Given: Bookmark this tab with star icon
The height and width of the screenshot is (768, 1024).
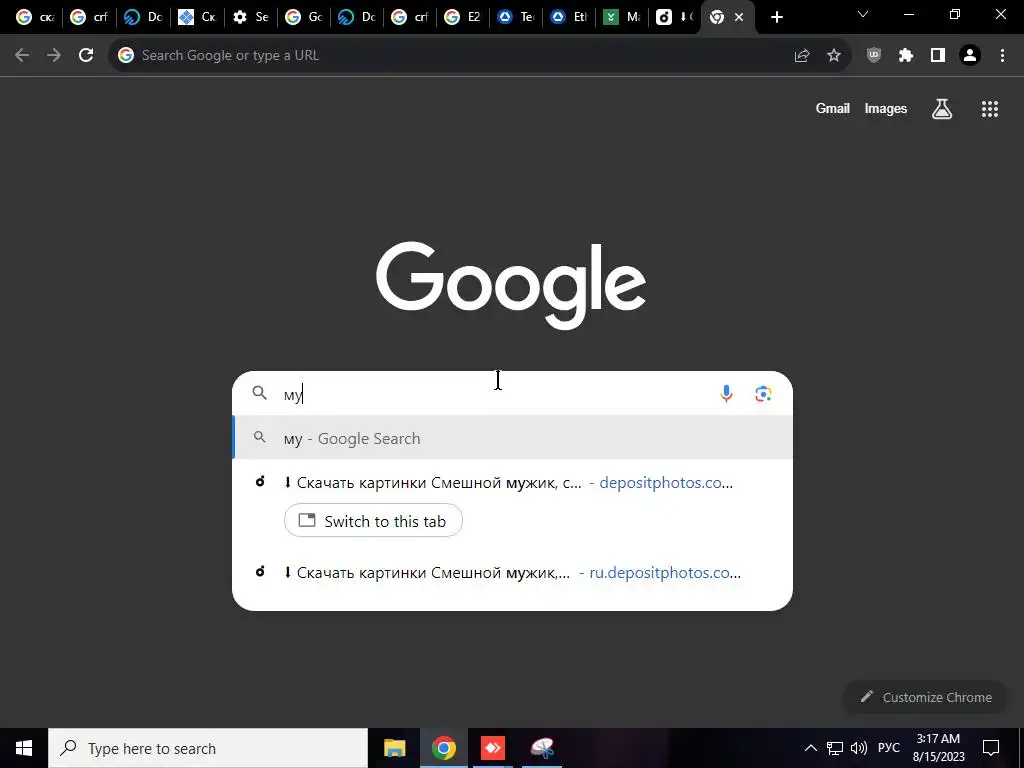Looking at the screenshot, I should click(834, 56).
